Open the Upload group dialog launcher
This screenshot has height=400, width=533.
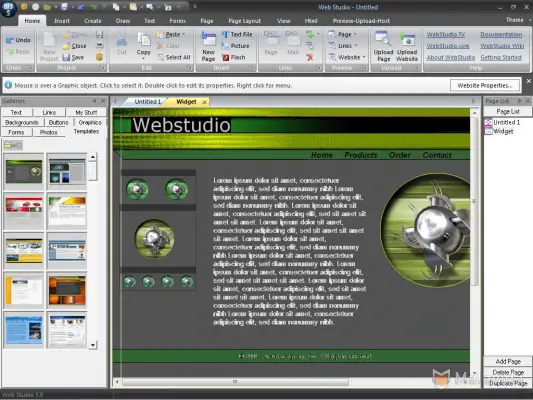[x=416, y=68]
